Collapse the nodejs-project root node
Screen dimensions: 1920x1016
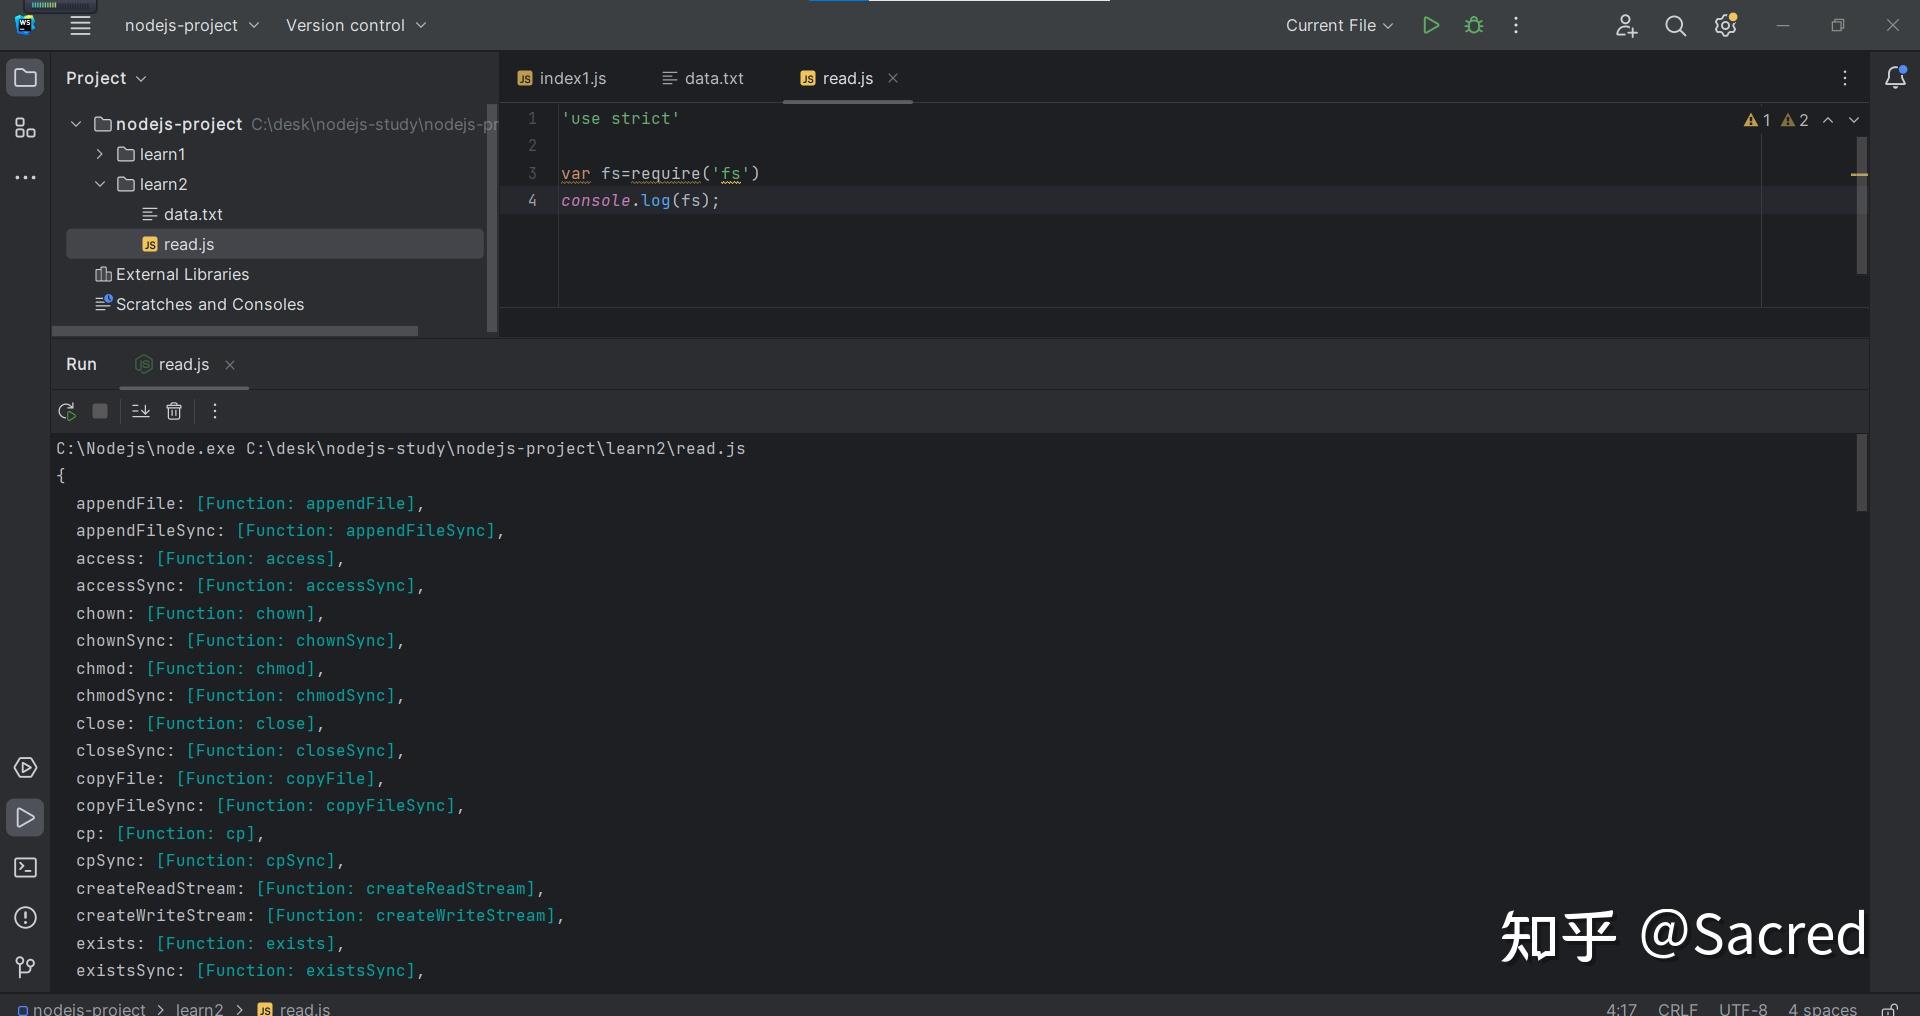76,124
